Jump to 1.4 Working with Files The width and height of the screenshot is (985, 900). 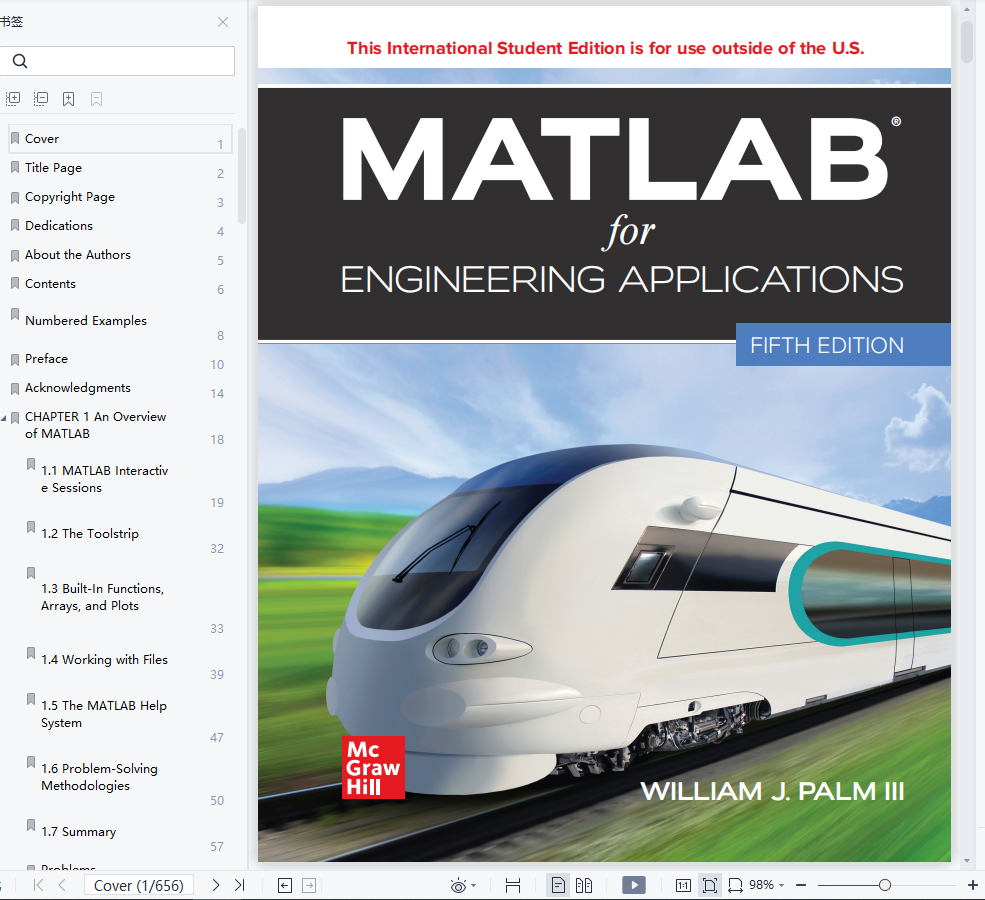click(x=104, y=659)
